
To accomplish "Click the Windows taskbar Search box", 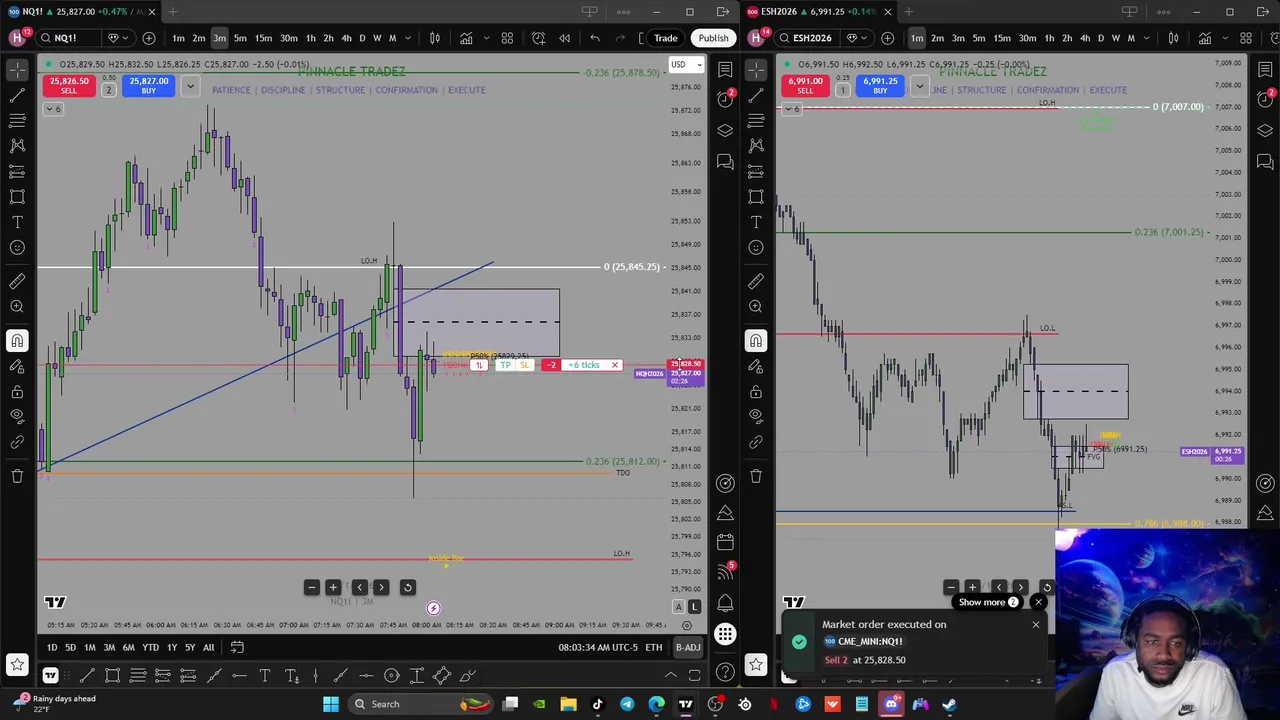I will click(421, 704).
